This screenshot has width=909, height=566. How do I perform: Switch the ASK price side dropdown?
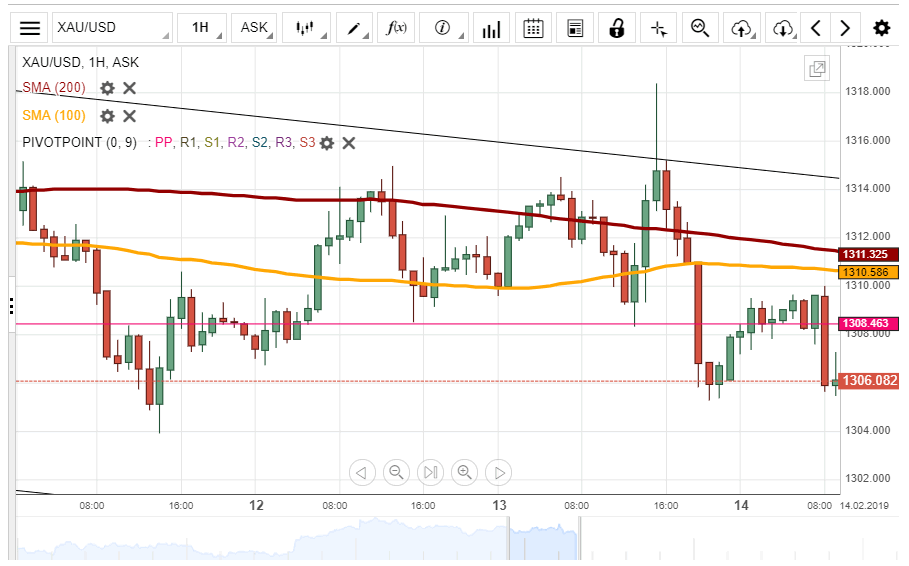pos(254,28)
